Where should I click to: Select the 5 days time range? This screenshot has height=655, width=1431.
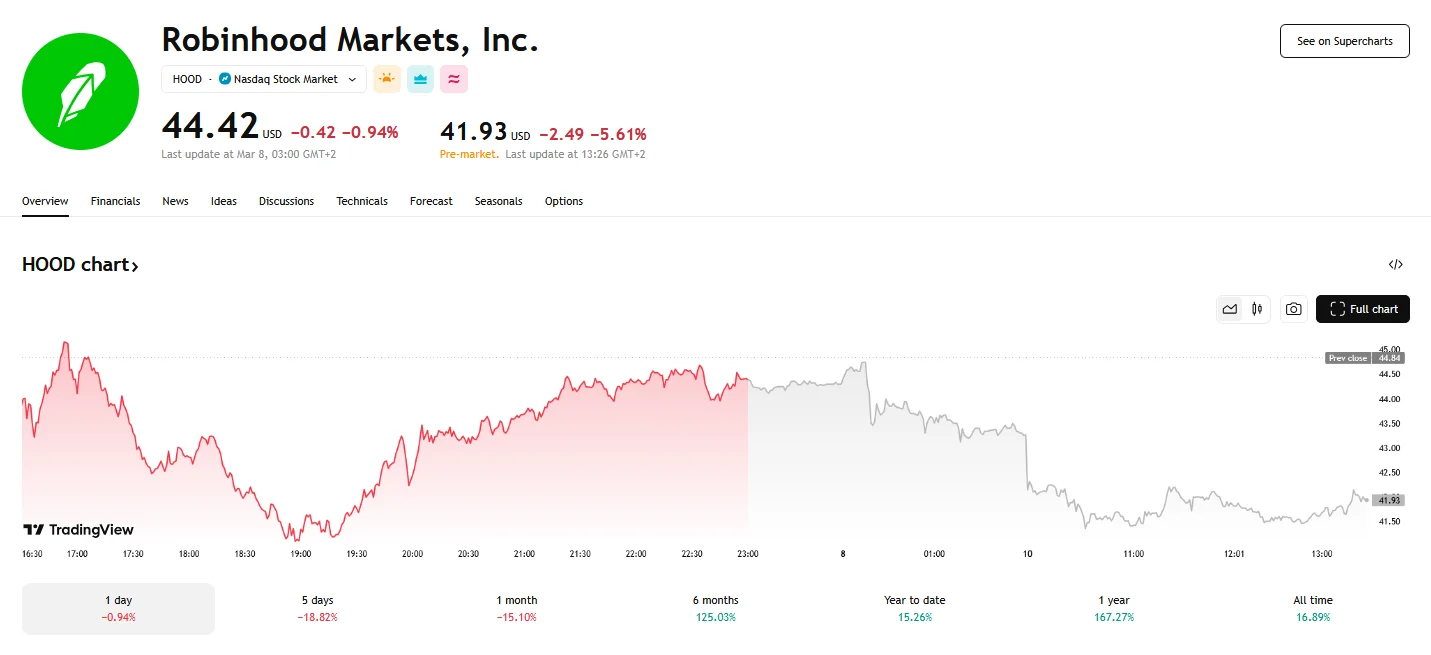[x=317, y=608]
